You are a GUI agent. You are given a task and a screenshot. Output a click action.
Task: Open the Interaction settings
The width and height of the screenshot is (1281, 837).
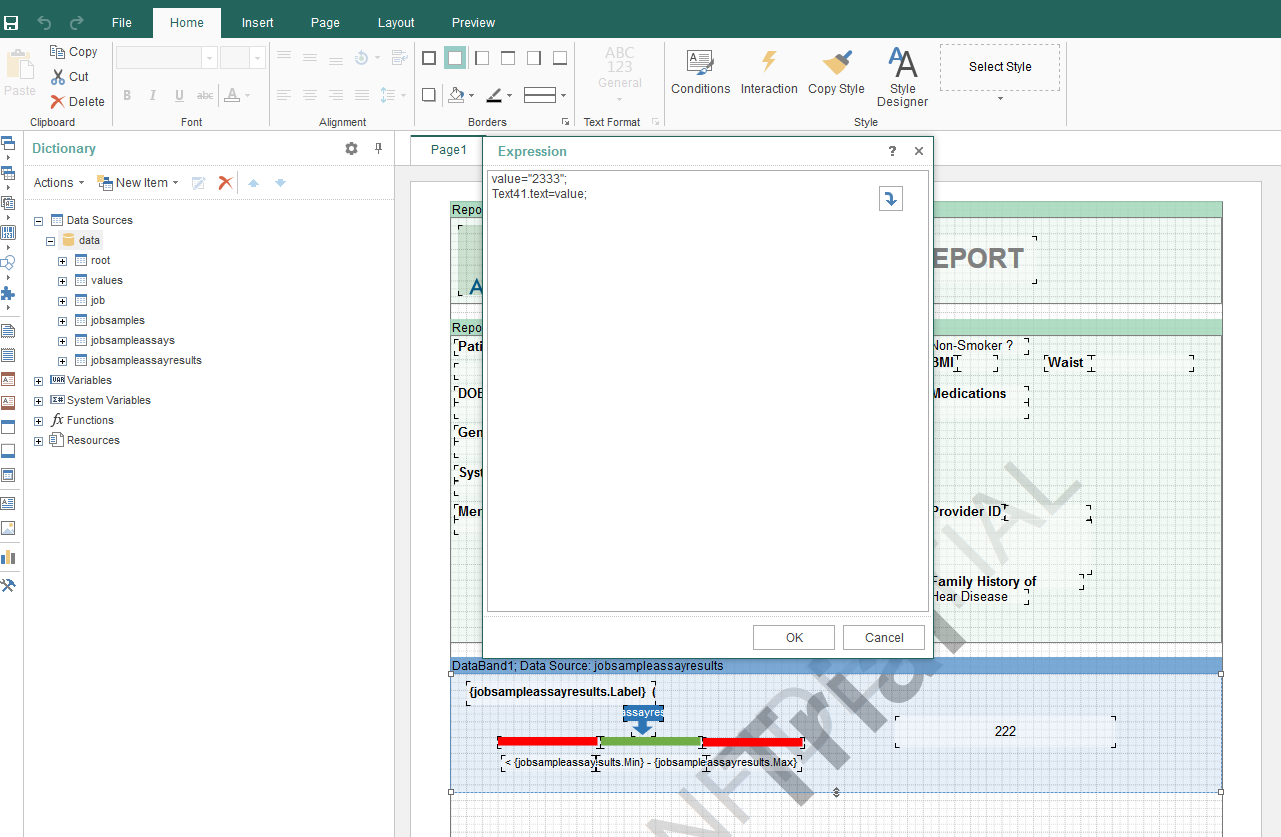[x=769, y=72]
